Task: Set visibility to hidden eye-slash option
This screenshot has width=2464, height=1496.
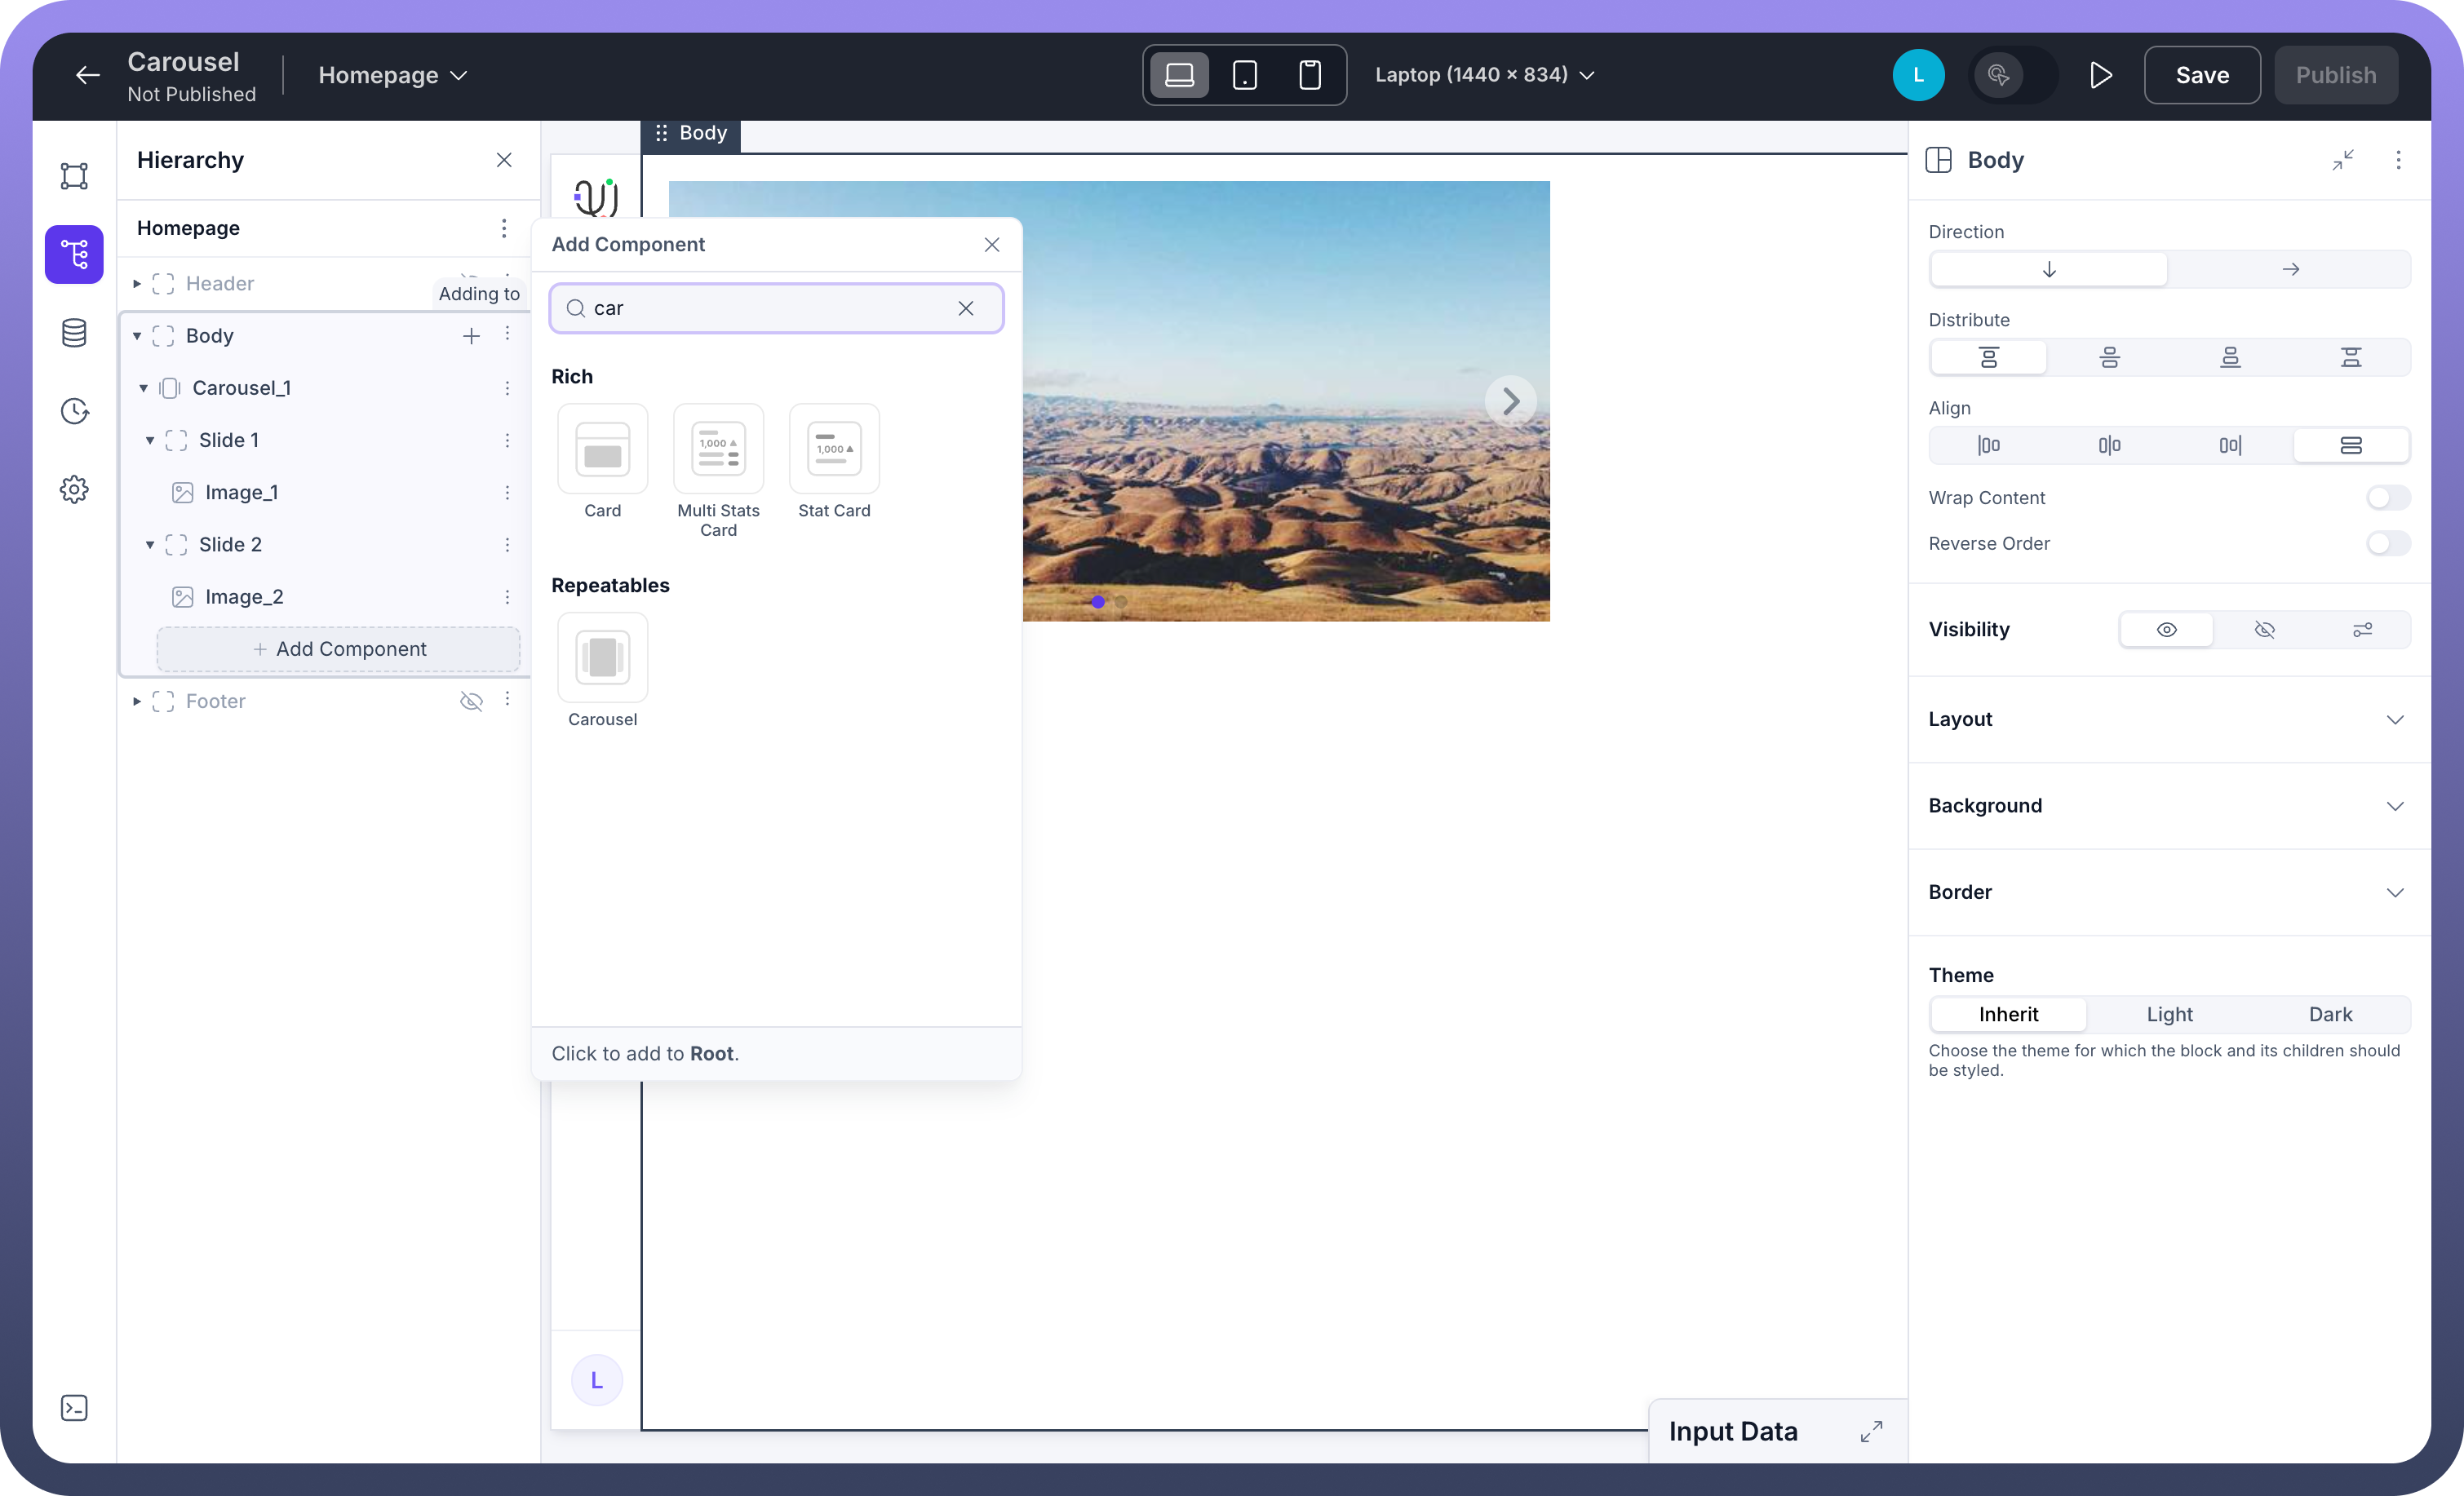Action: coord(2264,630)
